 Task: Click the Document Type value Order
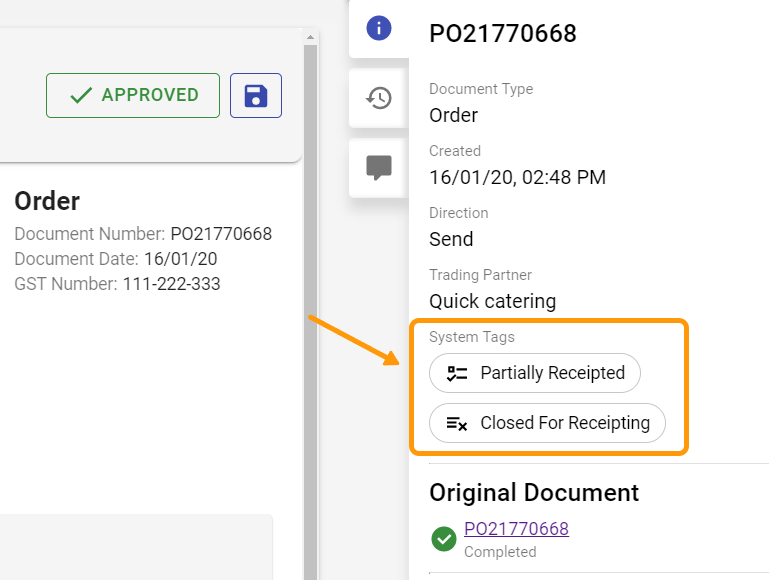pyautogui.click(x=453, y=115)
